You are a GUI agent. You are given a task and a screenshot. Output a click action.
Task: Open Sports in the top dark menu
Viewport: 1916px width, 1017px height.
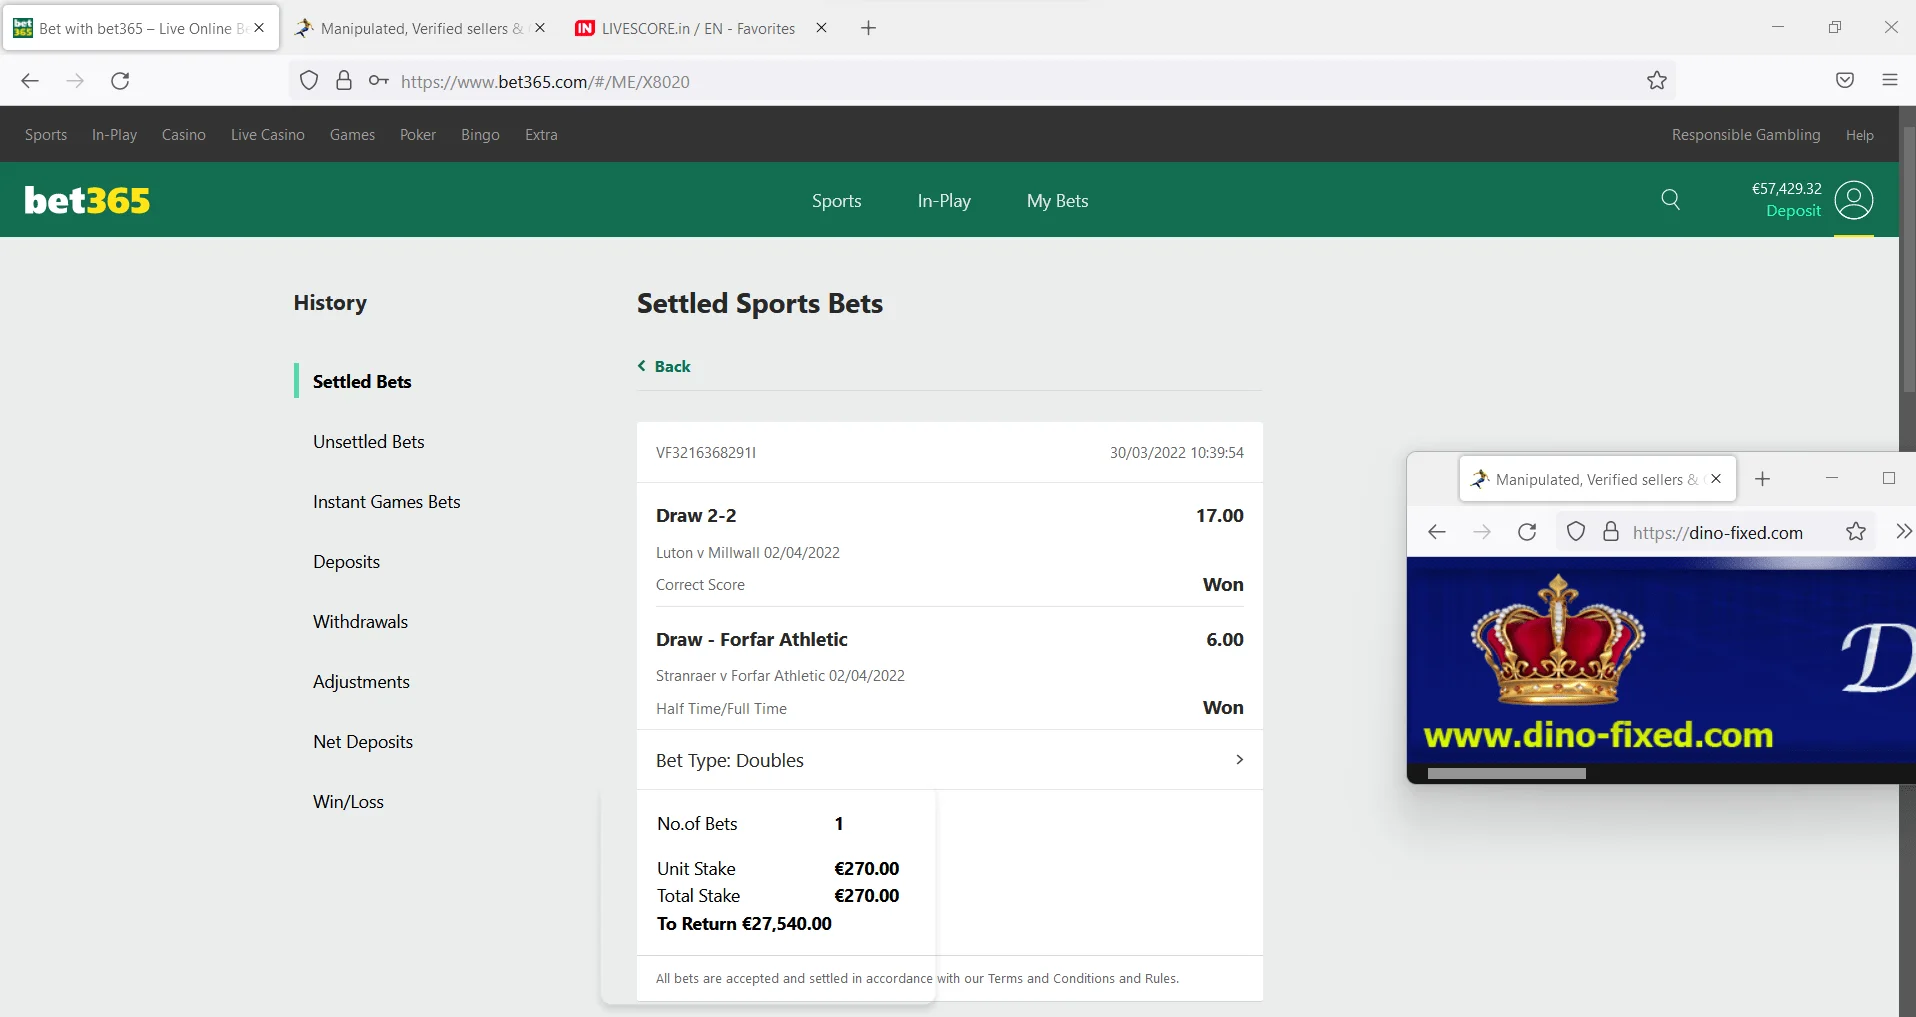coord(46,135)
